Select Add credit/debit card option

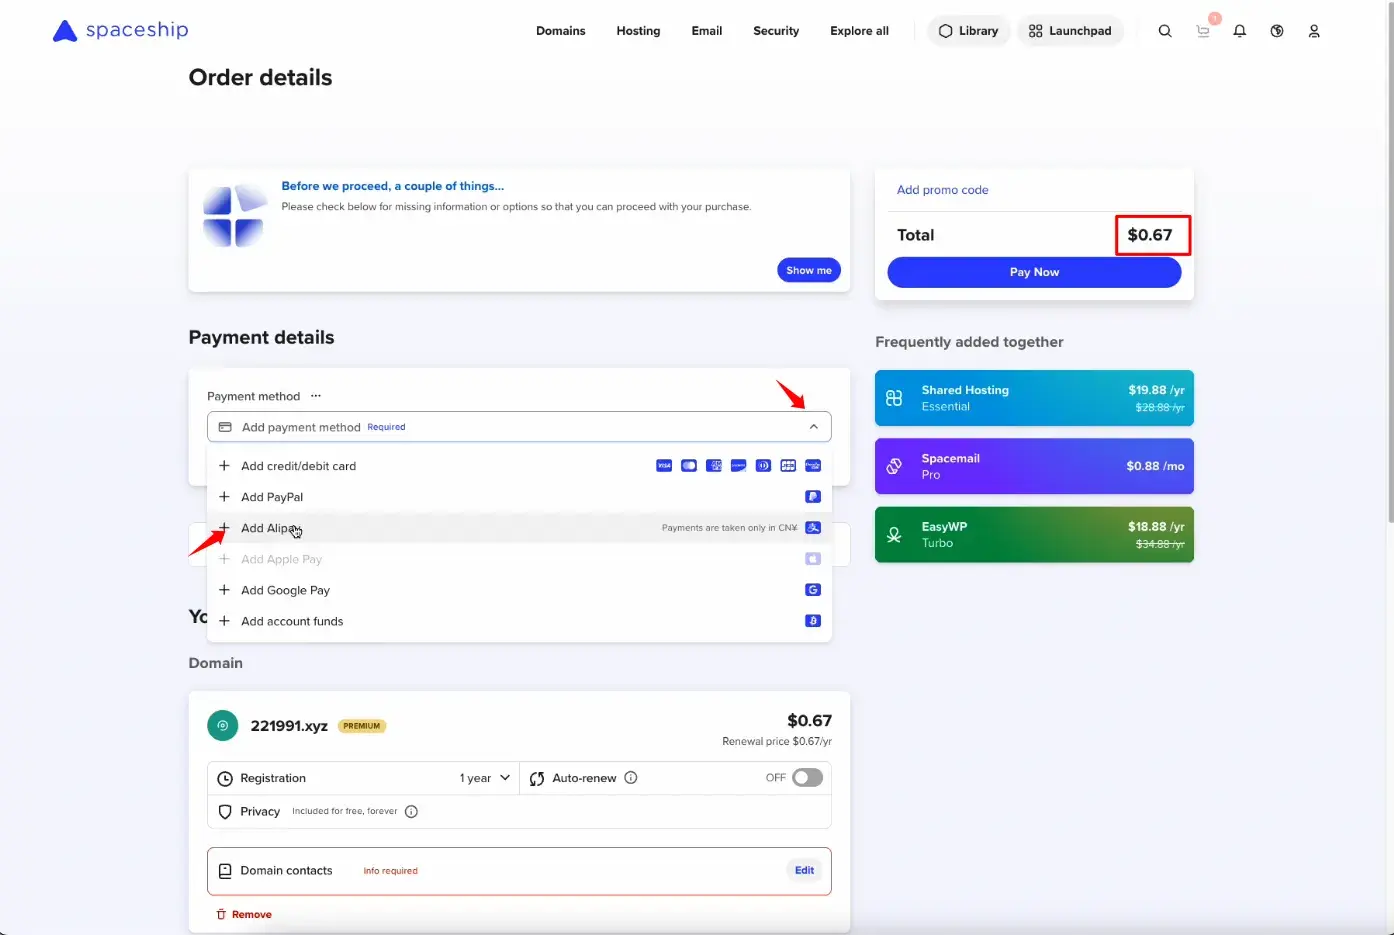[519, 466]
